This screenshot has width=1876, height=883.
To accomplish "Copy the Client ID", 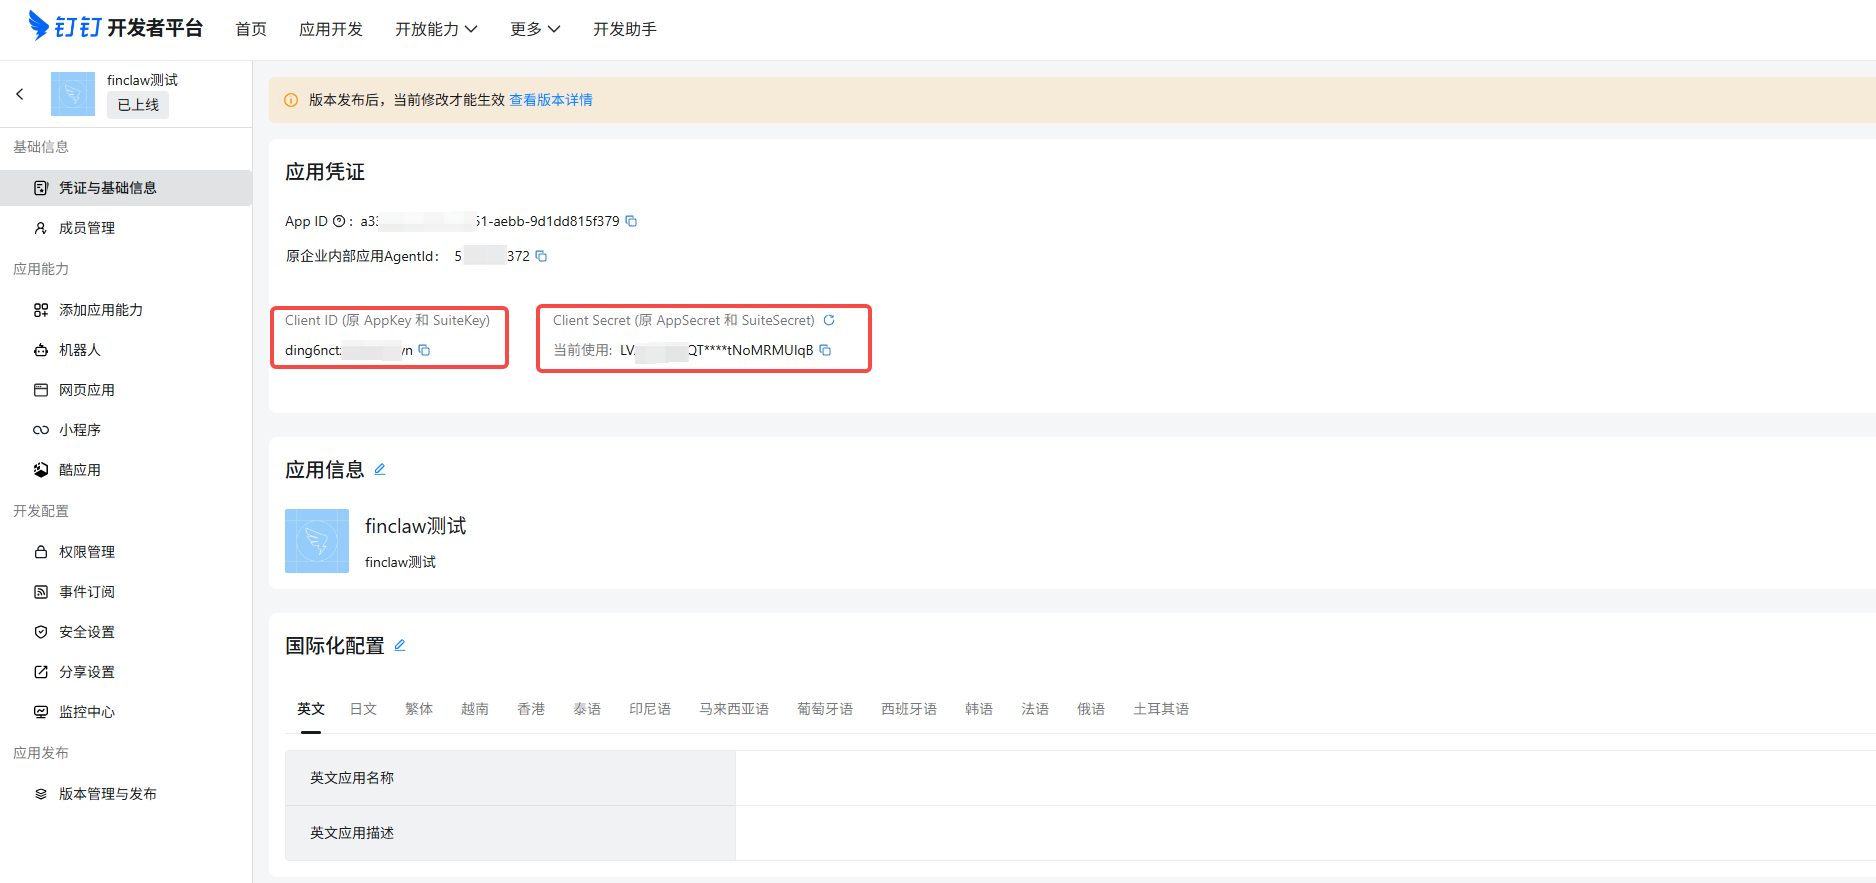I will pos(424,350).
